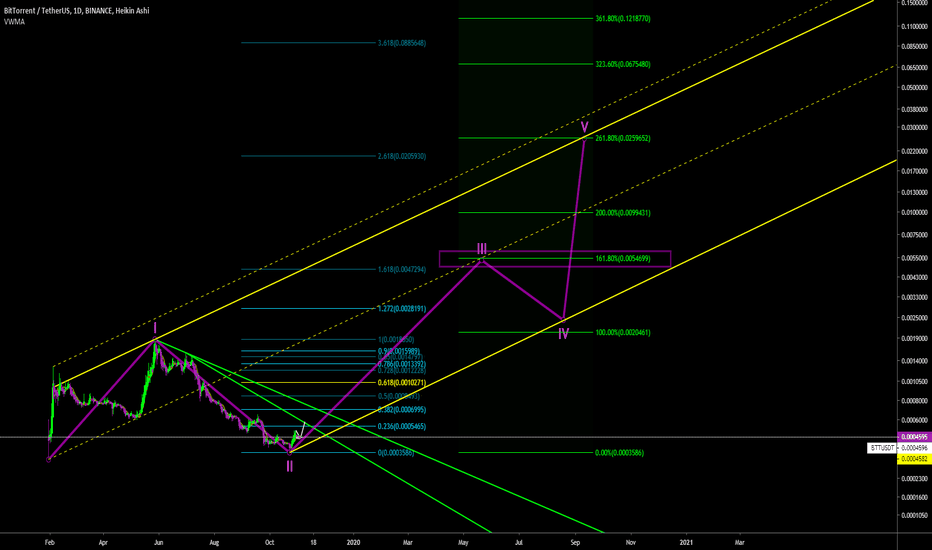Click the magenta 0.0004595 price tag
This screenshot has height=550, width=932.
914,437
